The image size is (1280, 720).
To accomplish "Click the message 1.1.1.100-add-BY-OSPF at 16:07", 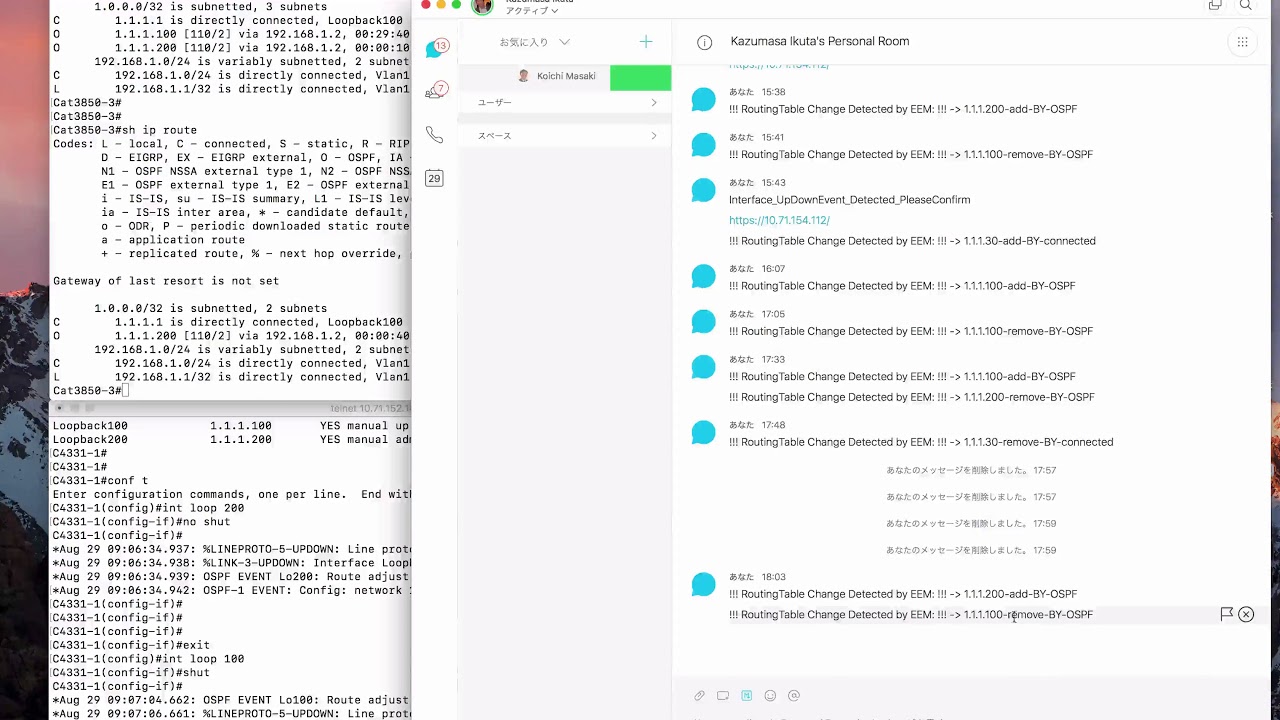I will coord(902,286).
